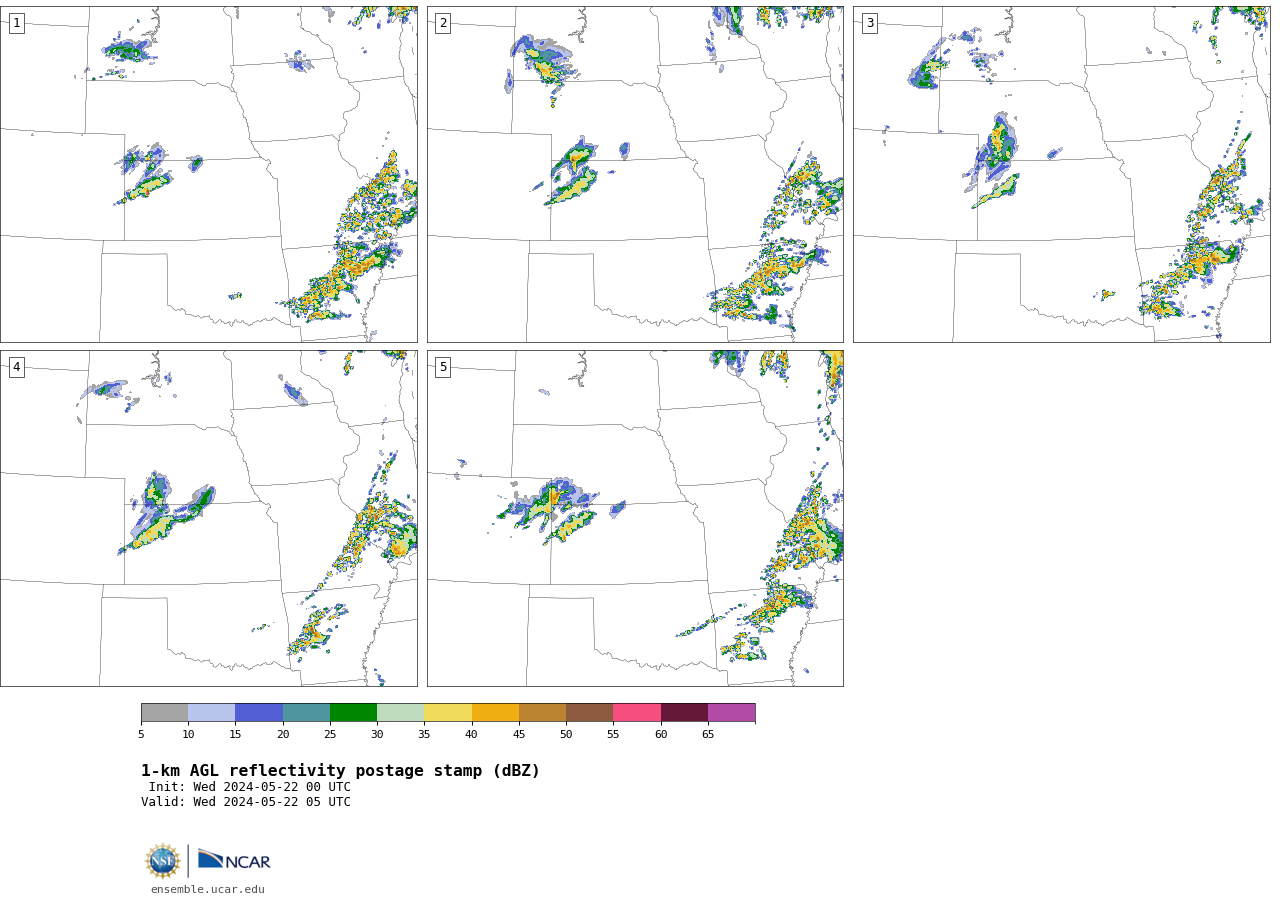Click the panel number 4 label
Viewport: 1280px width, 901px height.
click(16, 367)
